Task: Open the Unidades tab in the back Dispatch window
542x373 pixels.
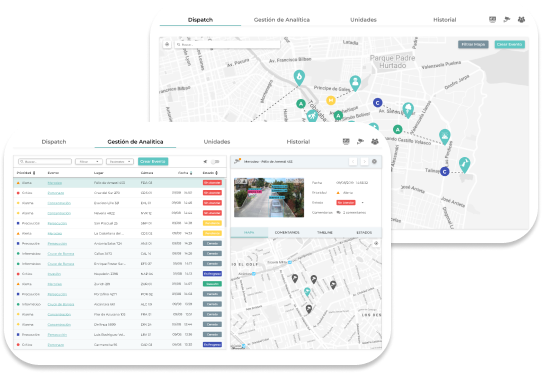Action: point(363,20)
